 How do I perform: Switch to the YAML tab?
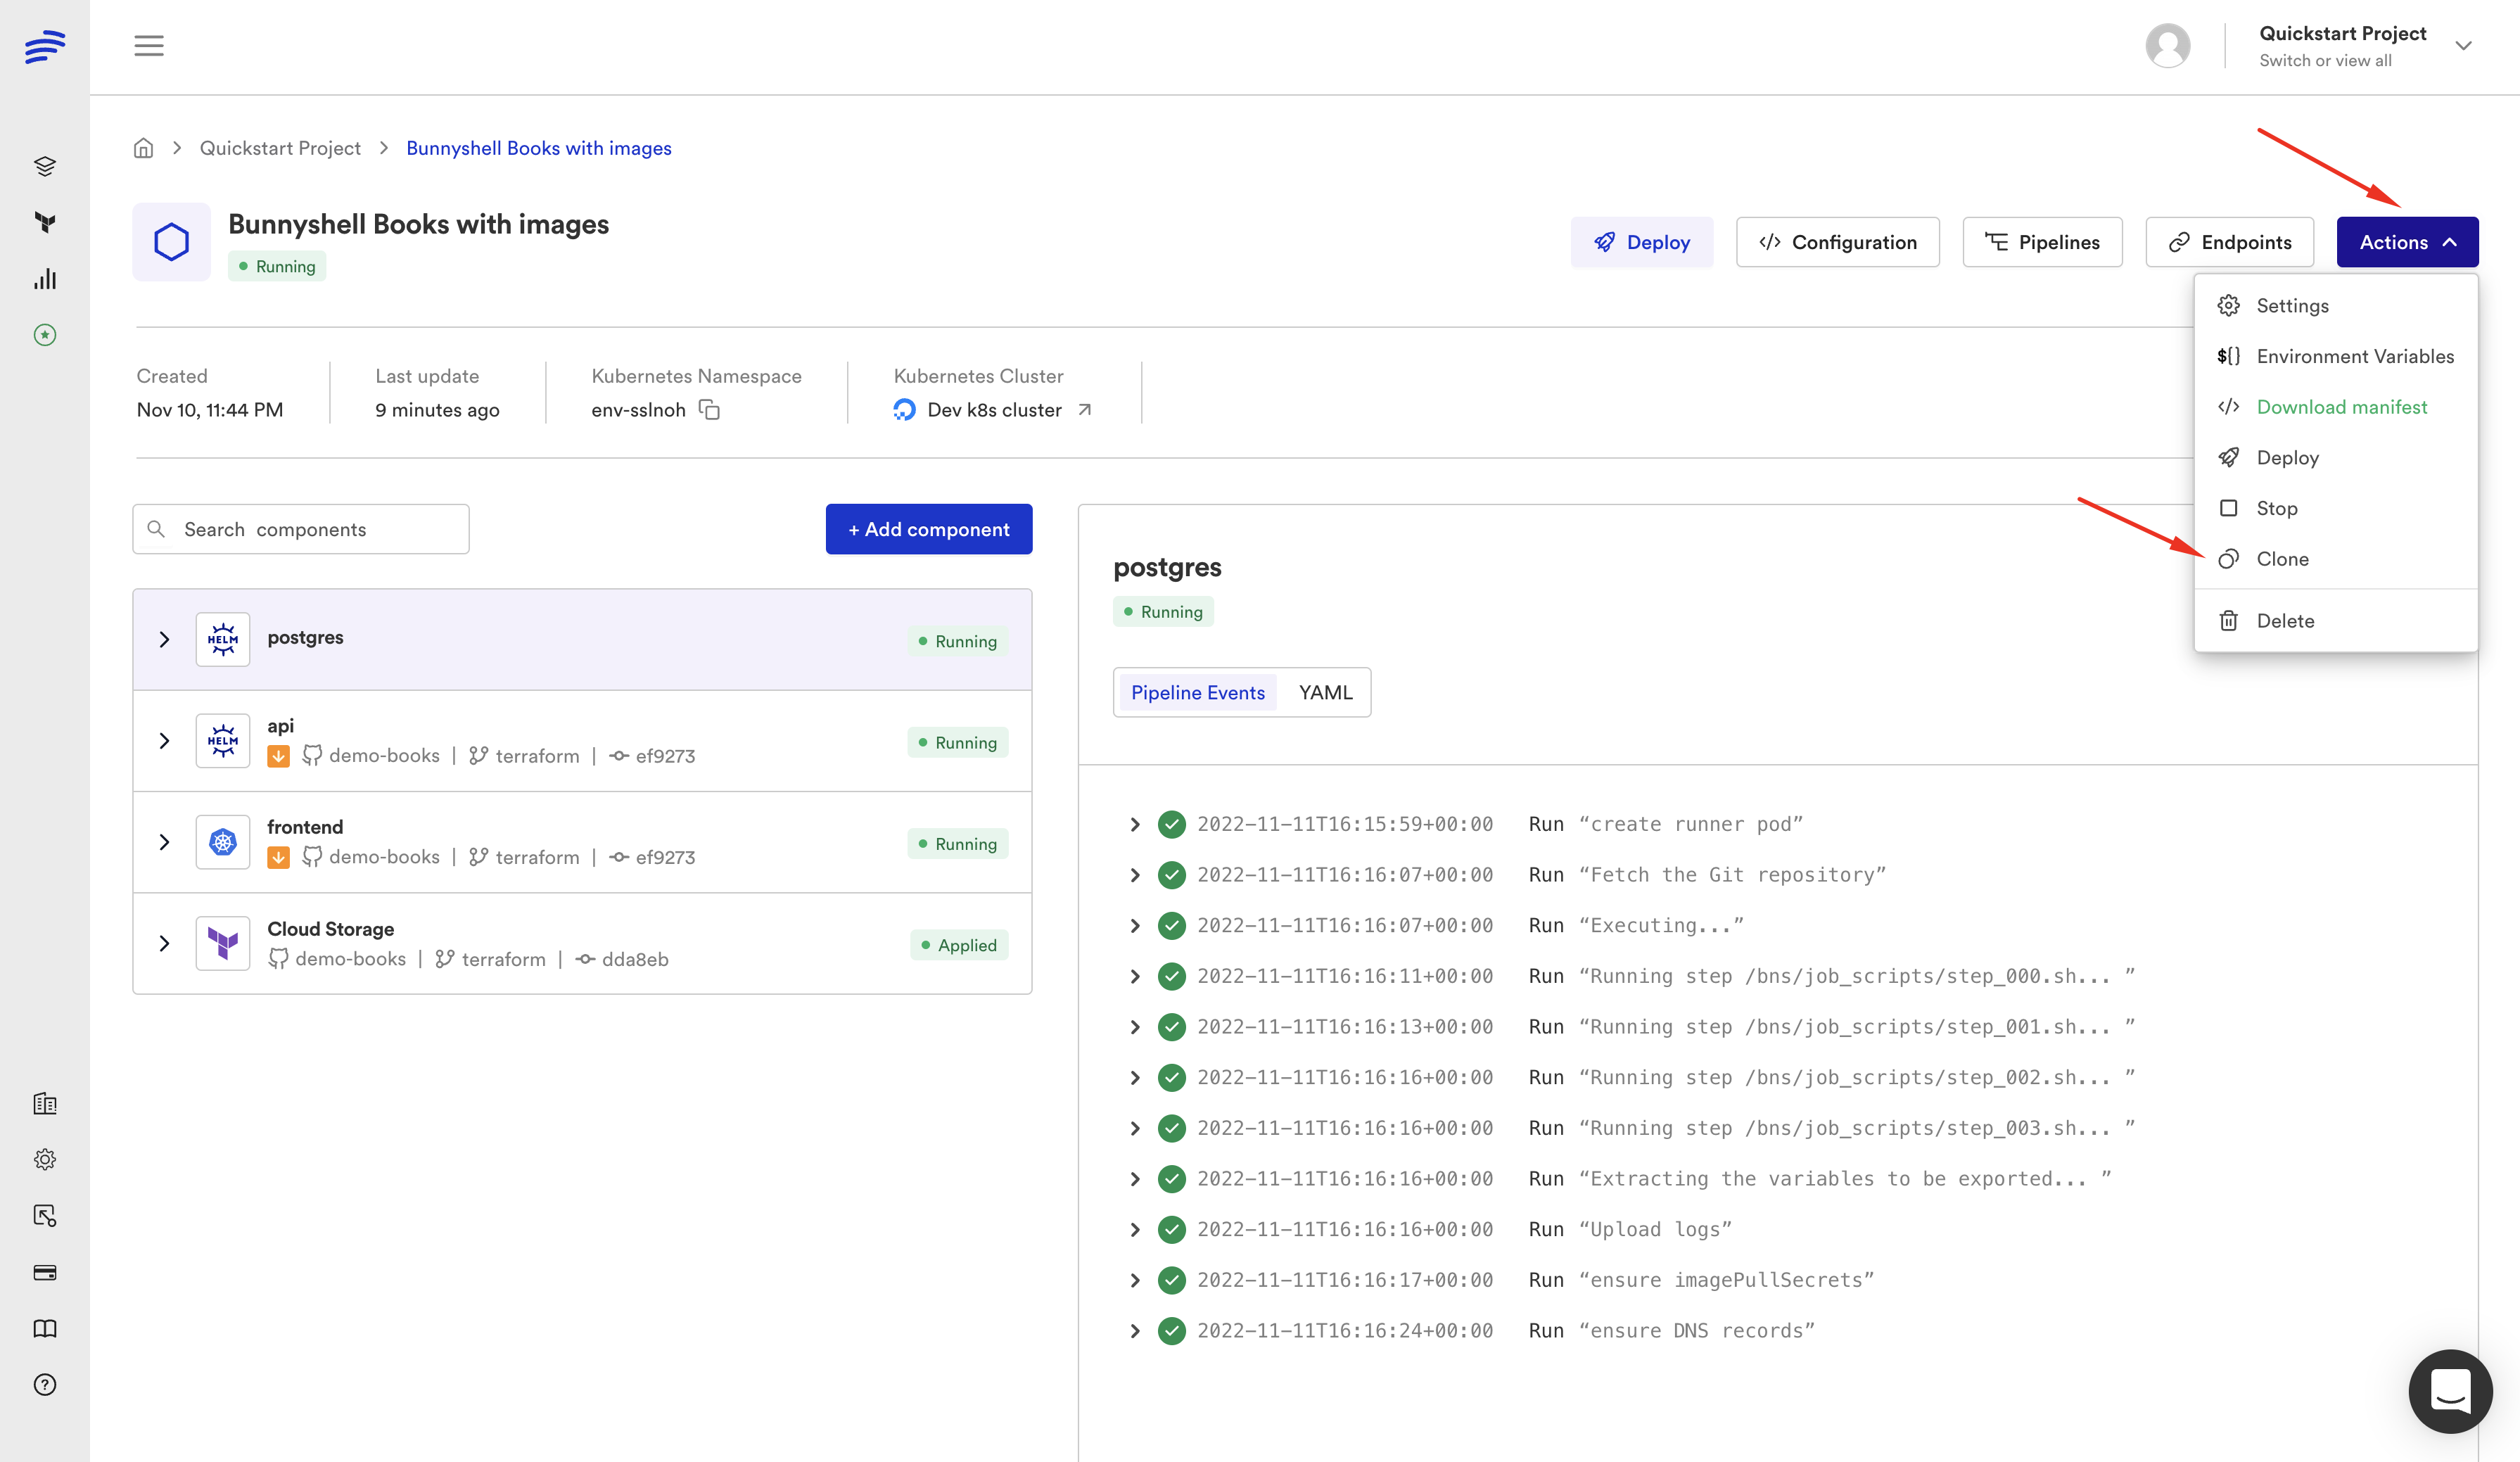(1325, 692)
